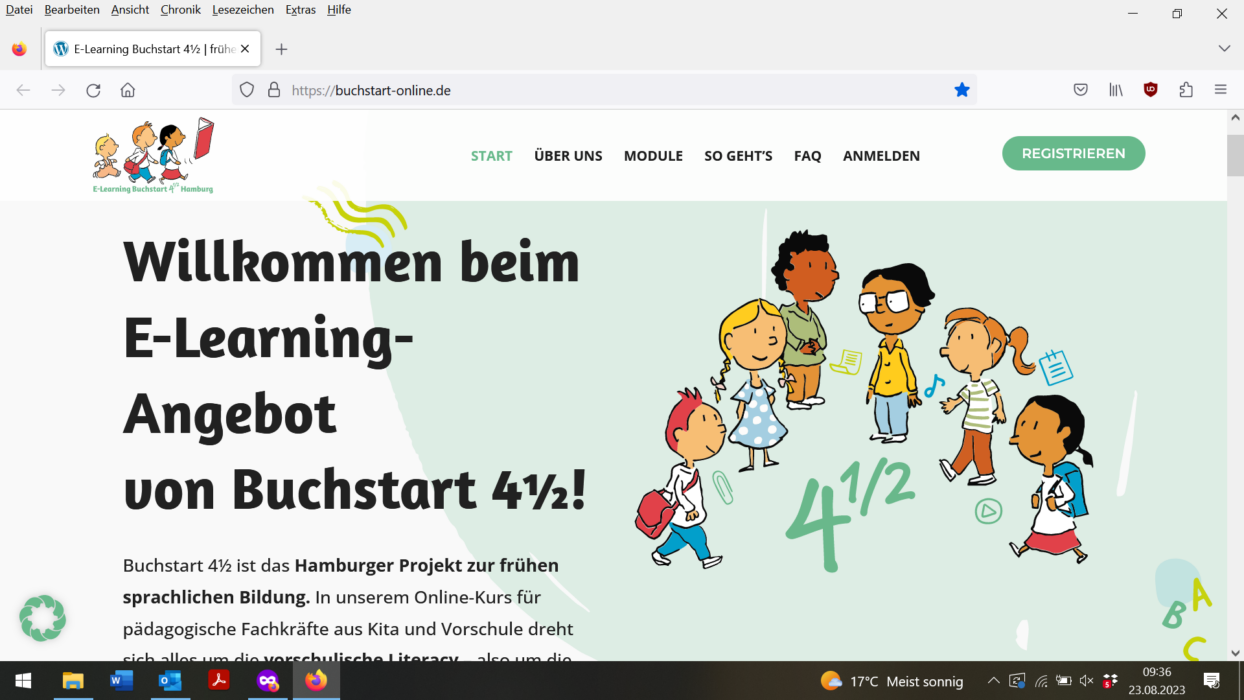Viewport: 1244px width, 700px height.
Task: Open the Firefox home page
Action: 128,90
